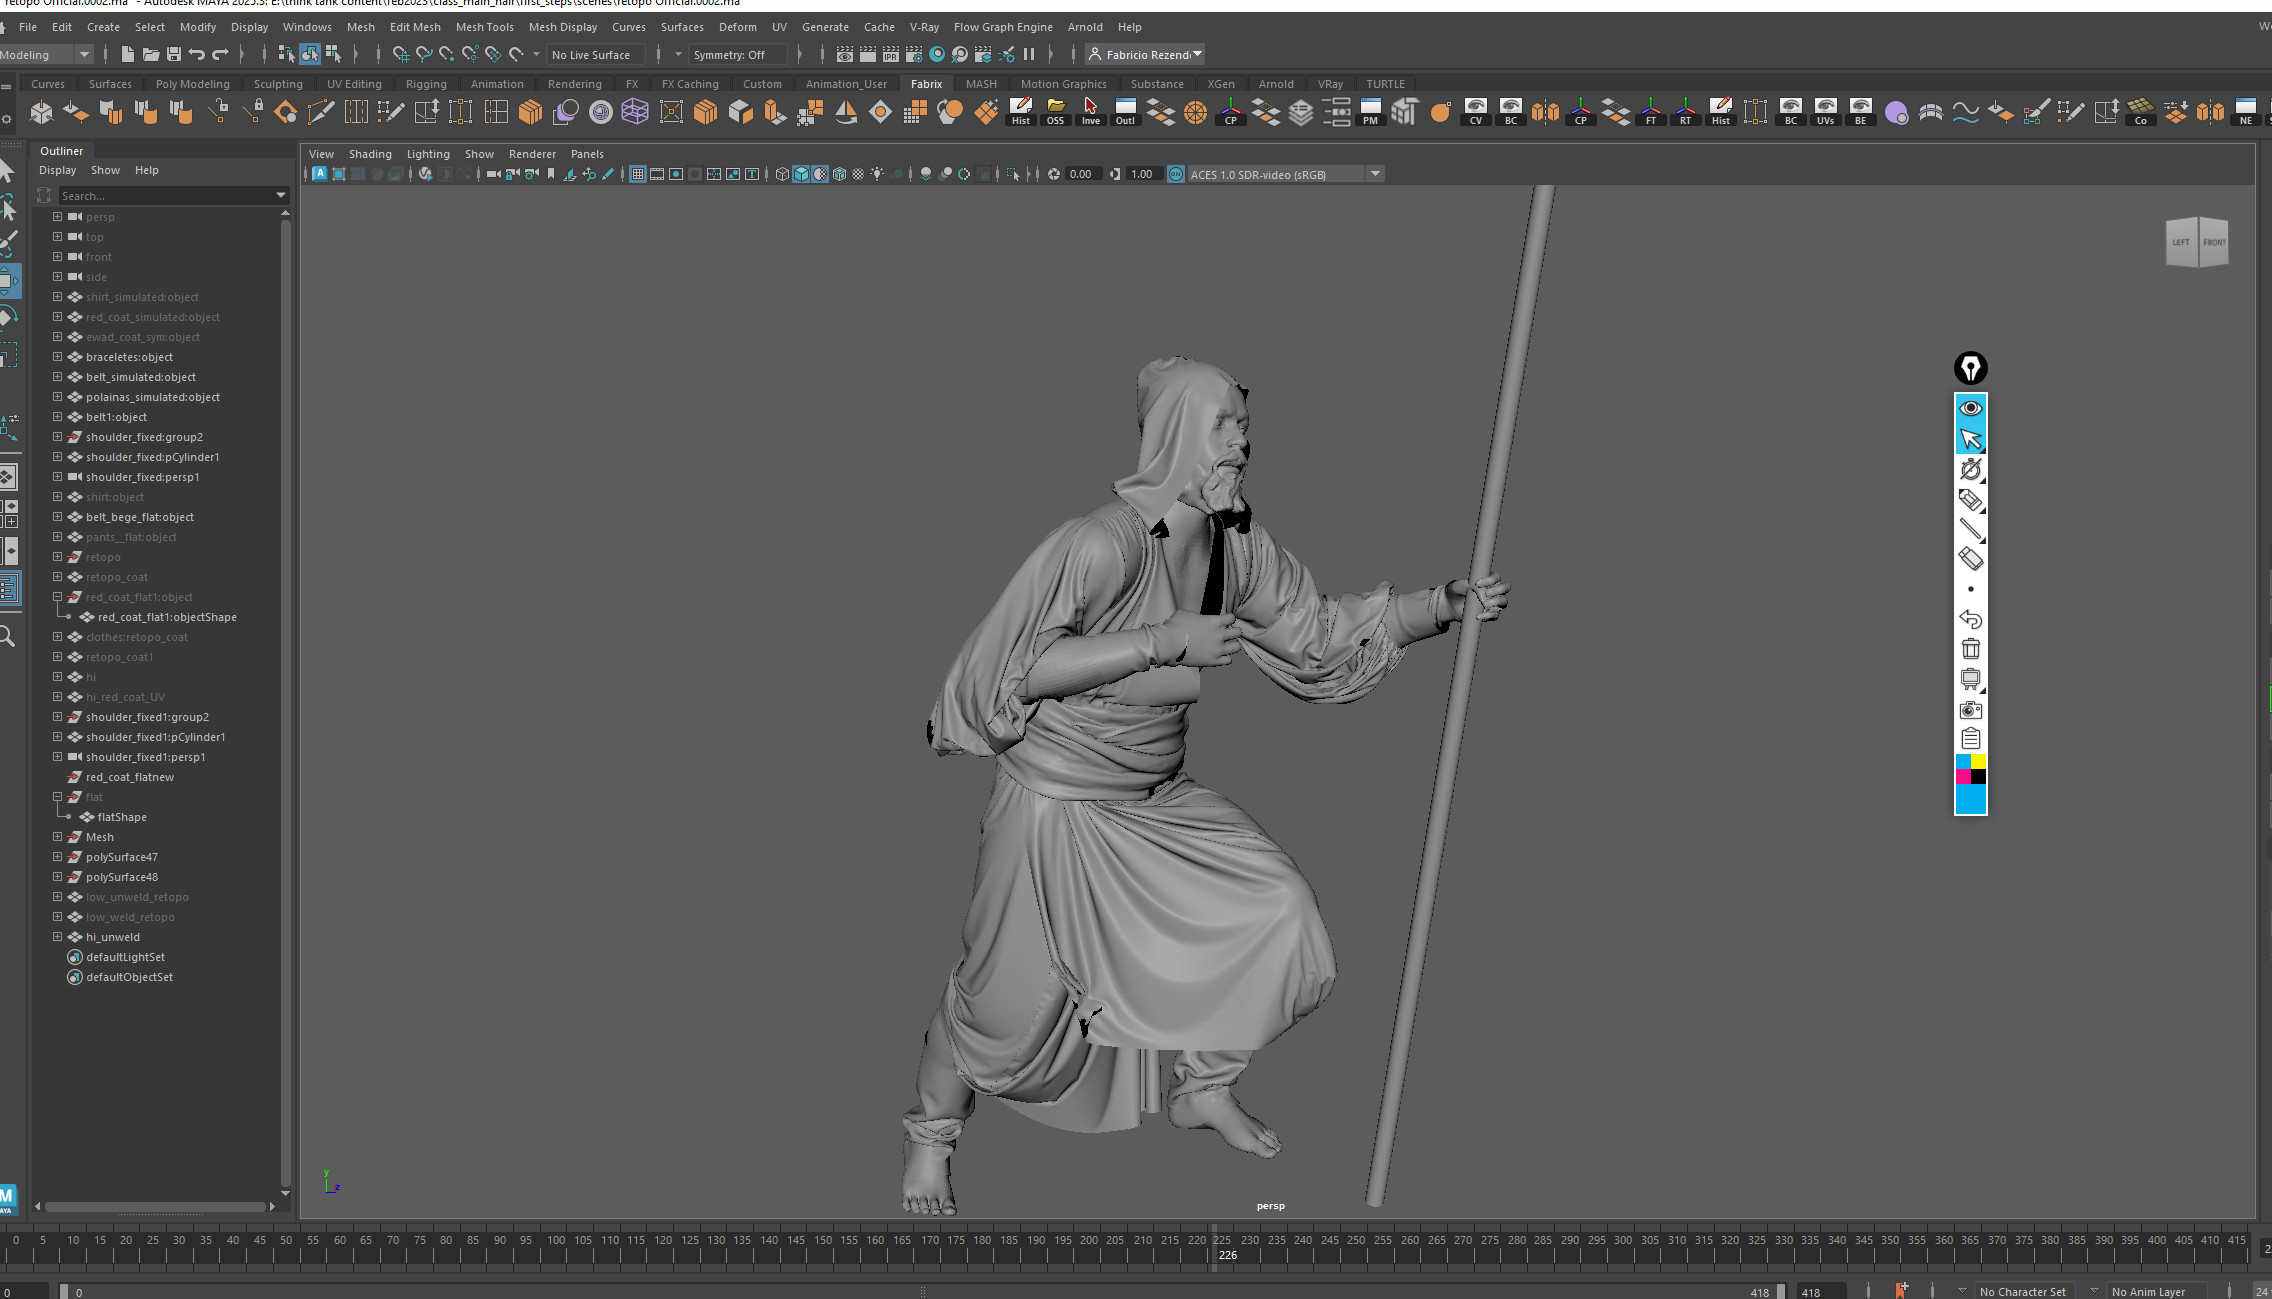Screen dimensions: 2272x1299
Task: Click the OSS folder shelf icon
Action: coord(1055,111)
